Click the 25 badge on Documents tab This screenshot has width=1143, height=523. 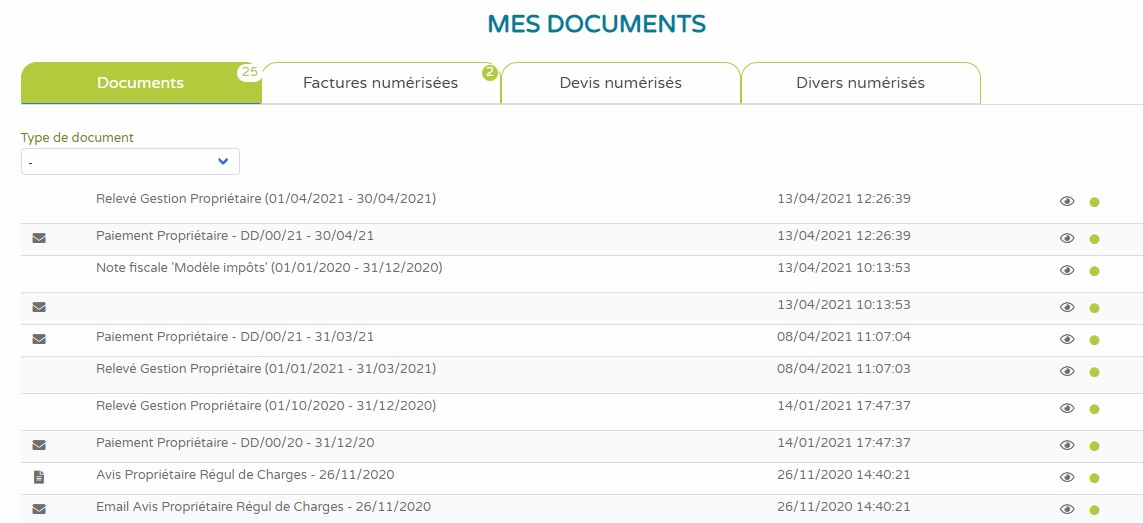click(249, 72)
